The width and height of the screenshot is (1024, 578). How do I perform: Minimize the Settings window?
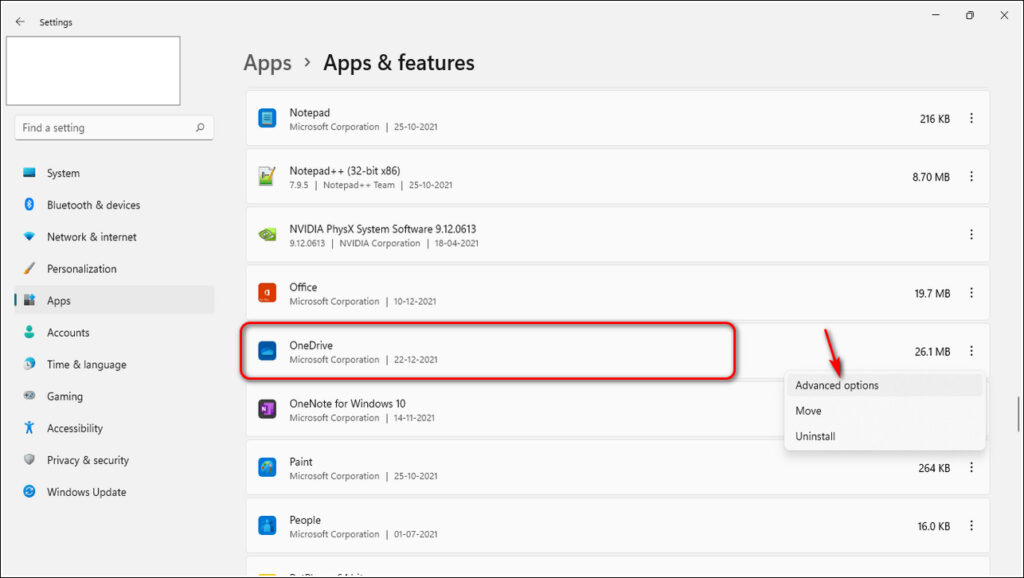pos(936,15)
